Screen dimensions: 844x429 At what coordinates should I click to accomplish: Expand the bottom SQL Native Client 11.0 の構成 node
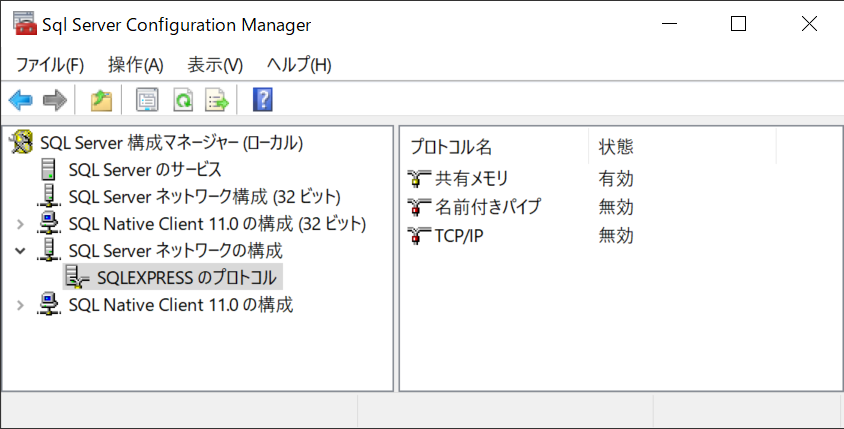click(21, 305)
